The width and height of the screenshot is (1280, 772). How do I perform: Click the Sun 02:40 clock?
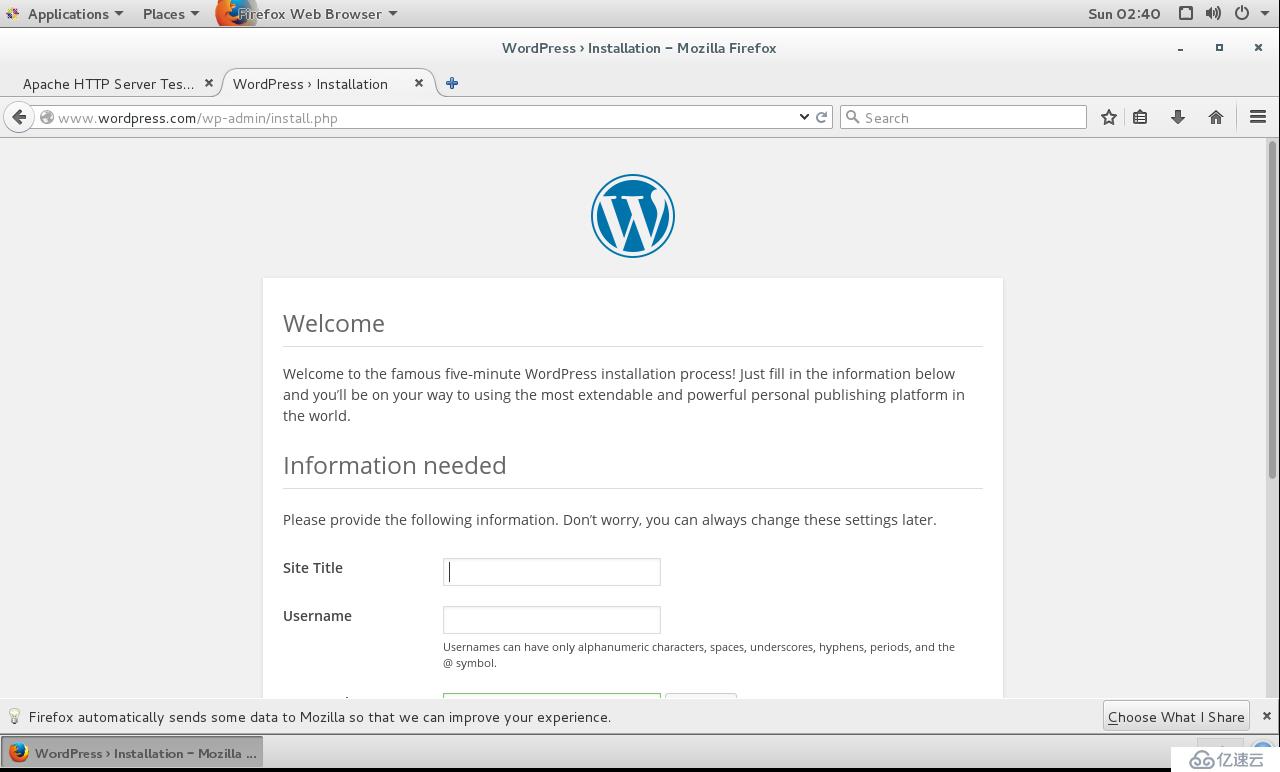pyautogui.click(x=1124, y=13)
